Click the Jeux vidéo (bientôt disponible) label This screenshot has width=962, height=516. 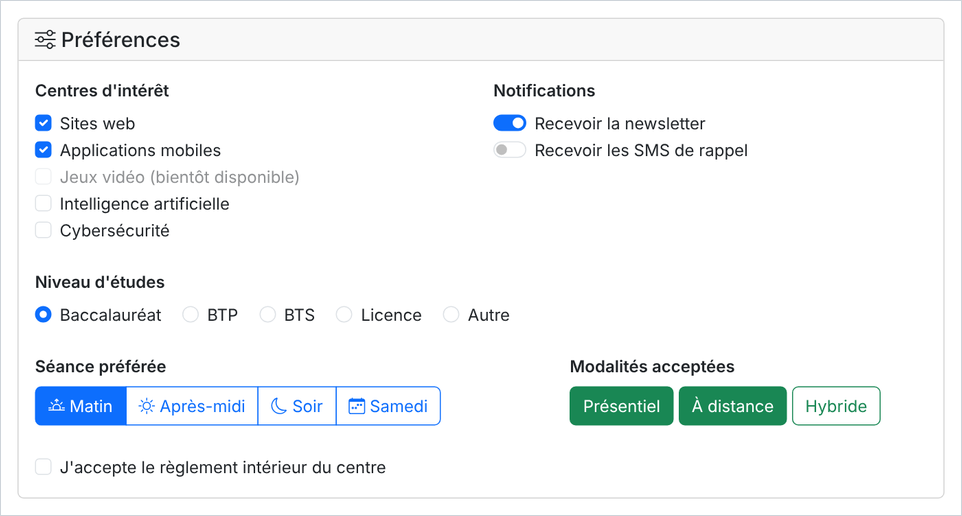tap(180, 177)
